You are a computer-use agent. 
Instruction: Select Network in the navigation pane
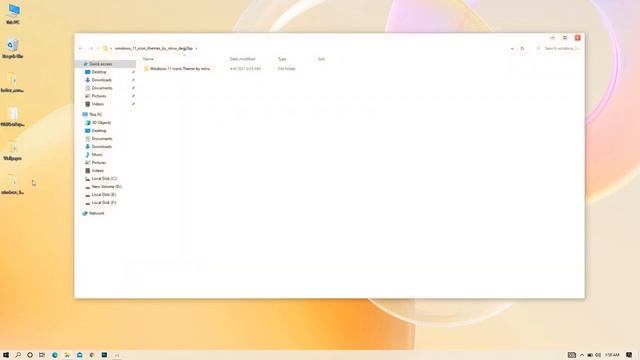(x=96, y=213)
